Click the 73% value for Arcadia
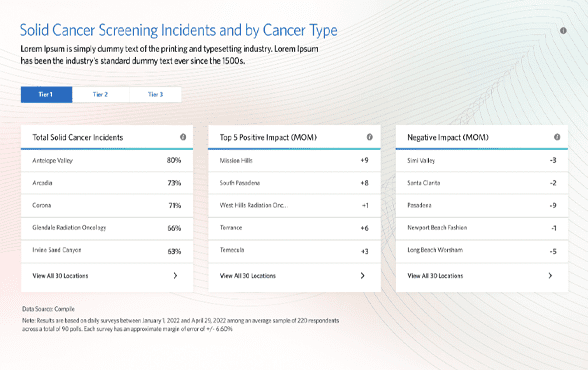The image size is (588, 370). (174, 183)
